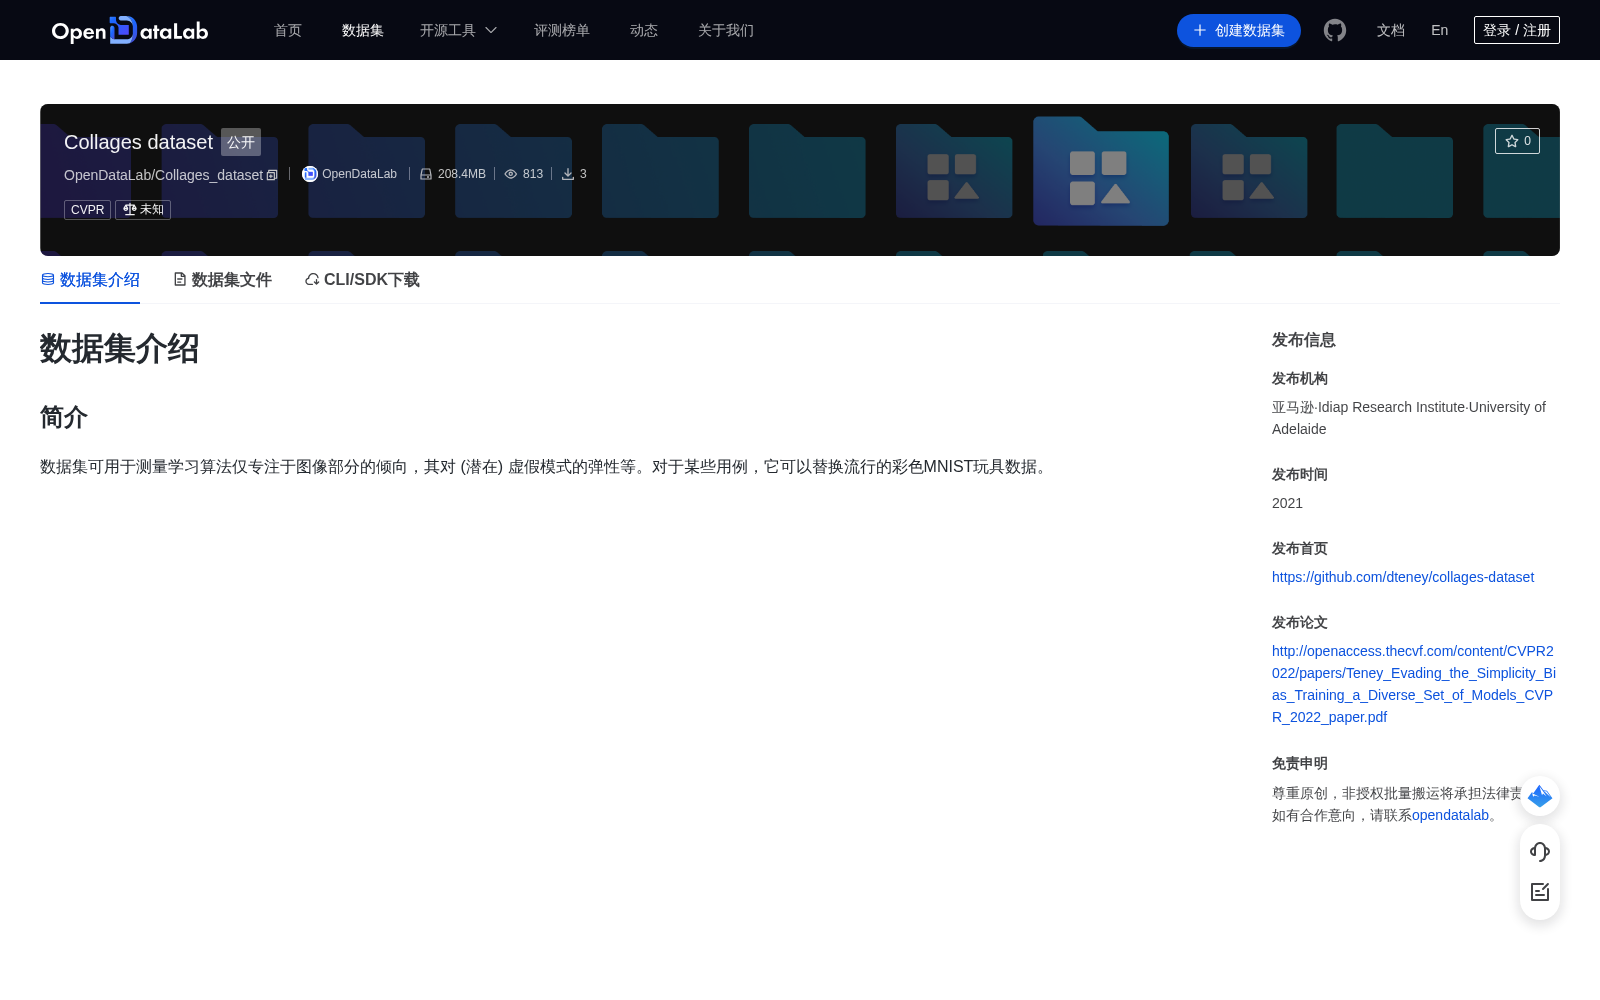Click the 208.4MB storage size icon
The image size is (1600, 1000).
point(426,174)
